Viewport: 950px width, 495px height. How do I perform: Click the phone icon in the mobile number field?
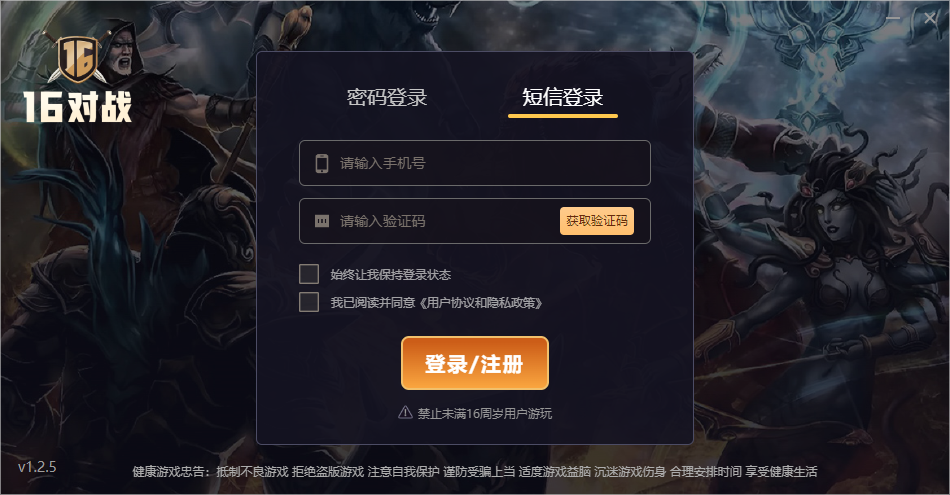pyautogui.click(x=322, y=163)
